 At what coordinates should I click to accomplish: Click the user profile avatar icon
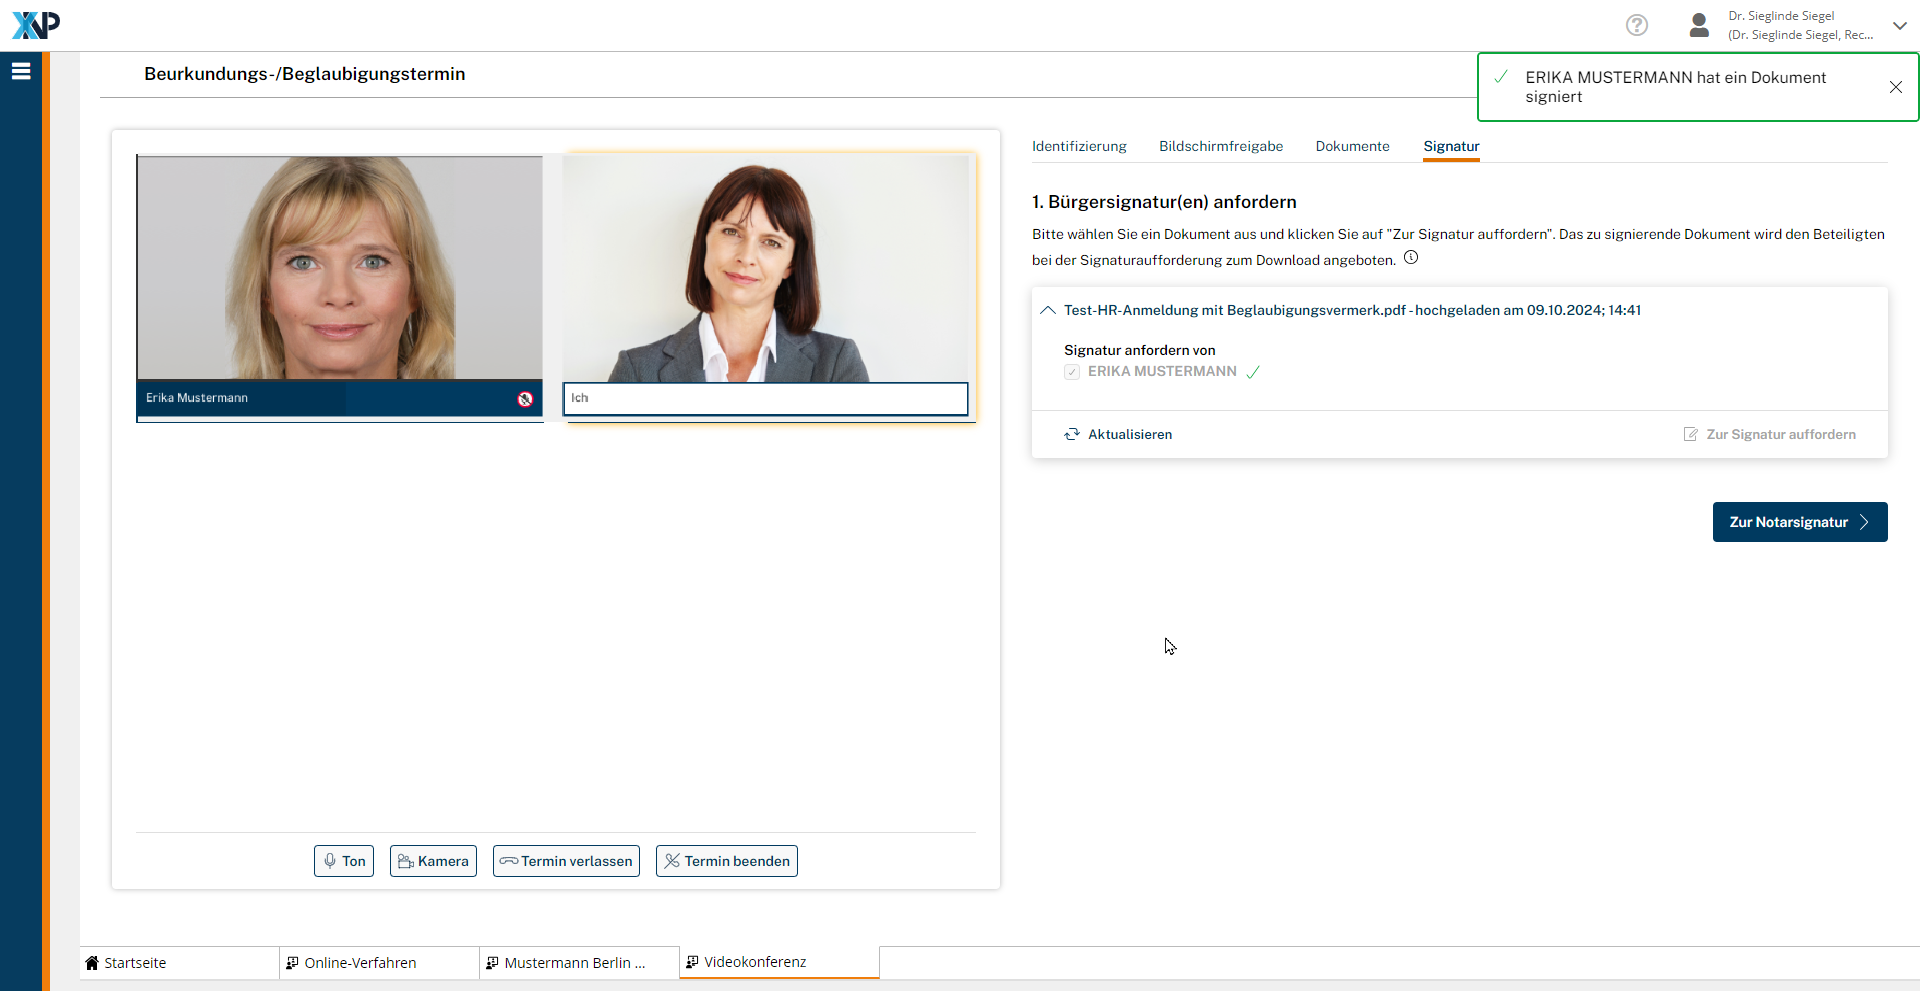tap(1698, 25)
